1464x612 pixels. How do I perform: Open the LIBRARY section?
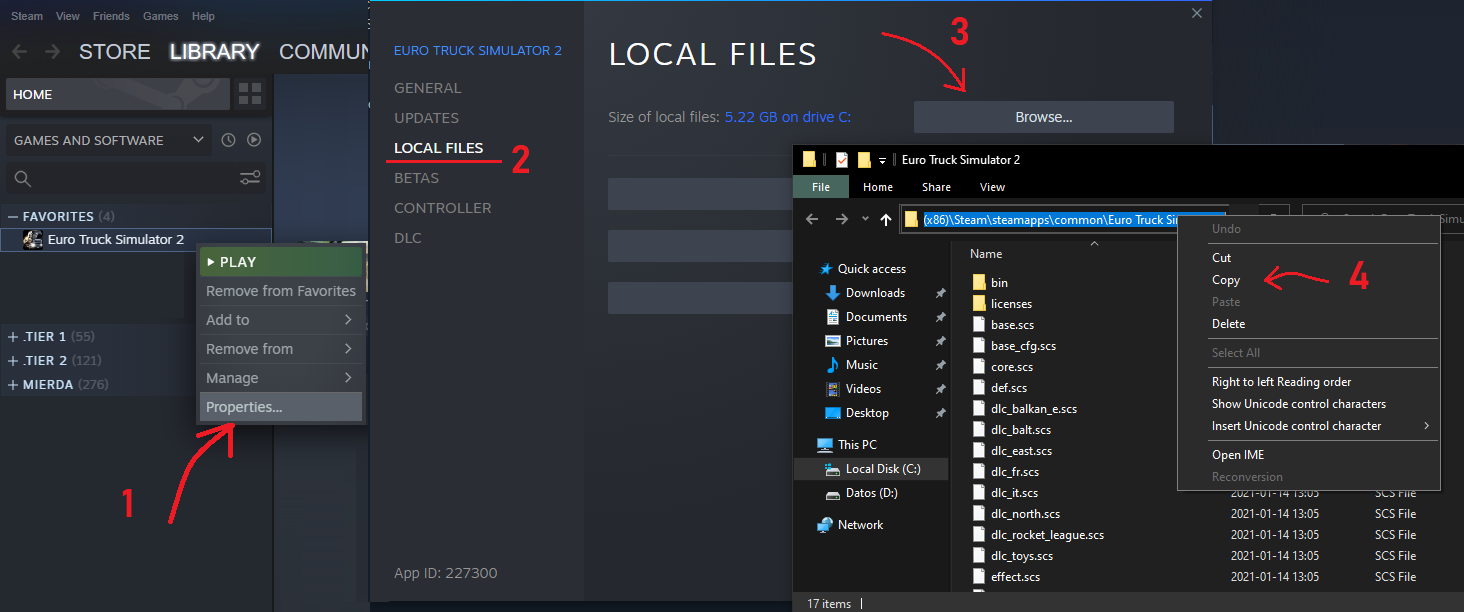click(x=215, y=52)
